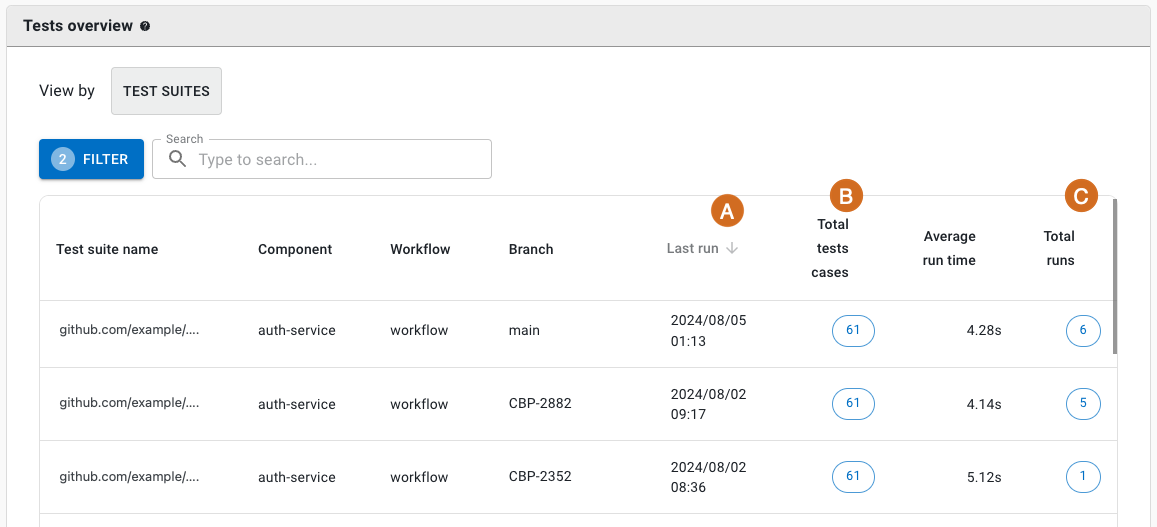This screenshot has height=527, width=1157.
Task: Open the 6 total runs badge
Action: (x=1083, y=331)
